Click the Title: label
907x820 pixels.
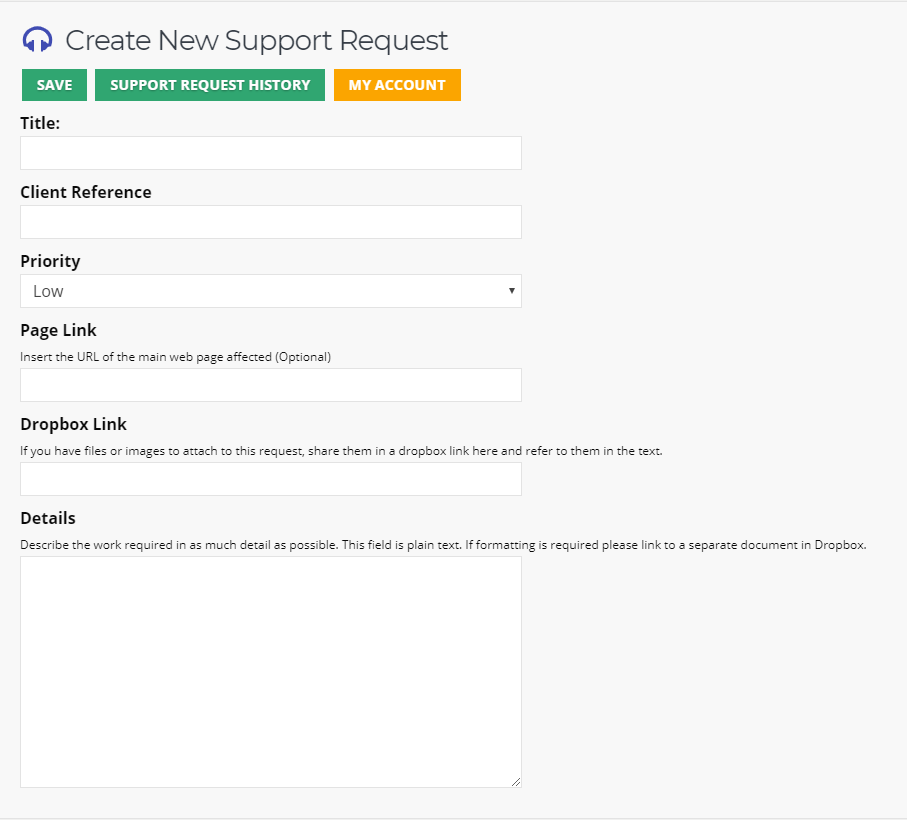coord(40,123)
